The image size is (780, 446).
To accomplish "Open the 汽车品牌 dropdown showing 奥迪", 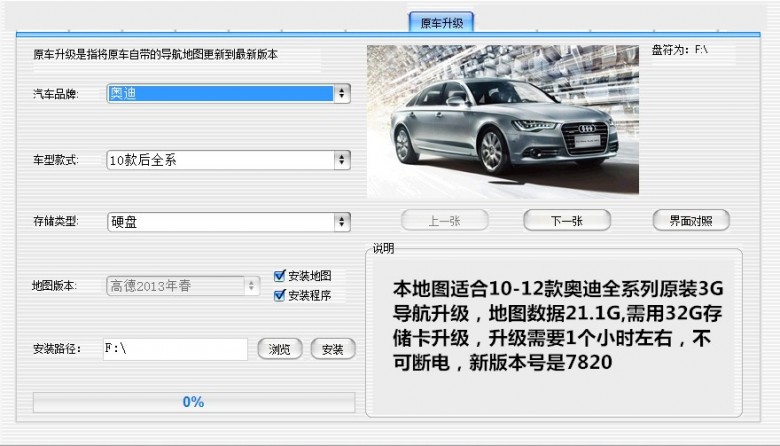I will click(x=228, y=93).
